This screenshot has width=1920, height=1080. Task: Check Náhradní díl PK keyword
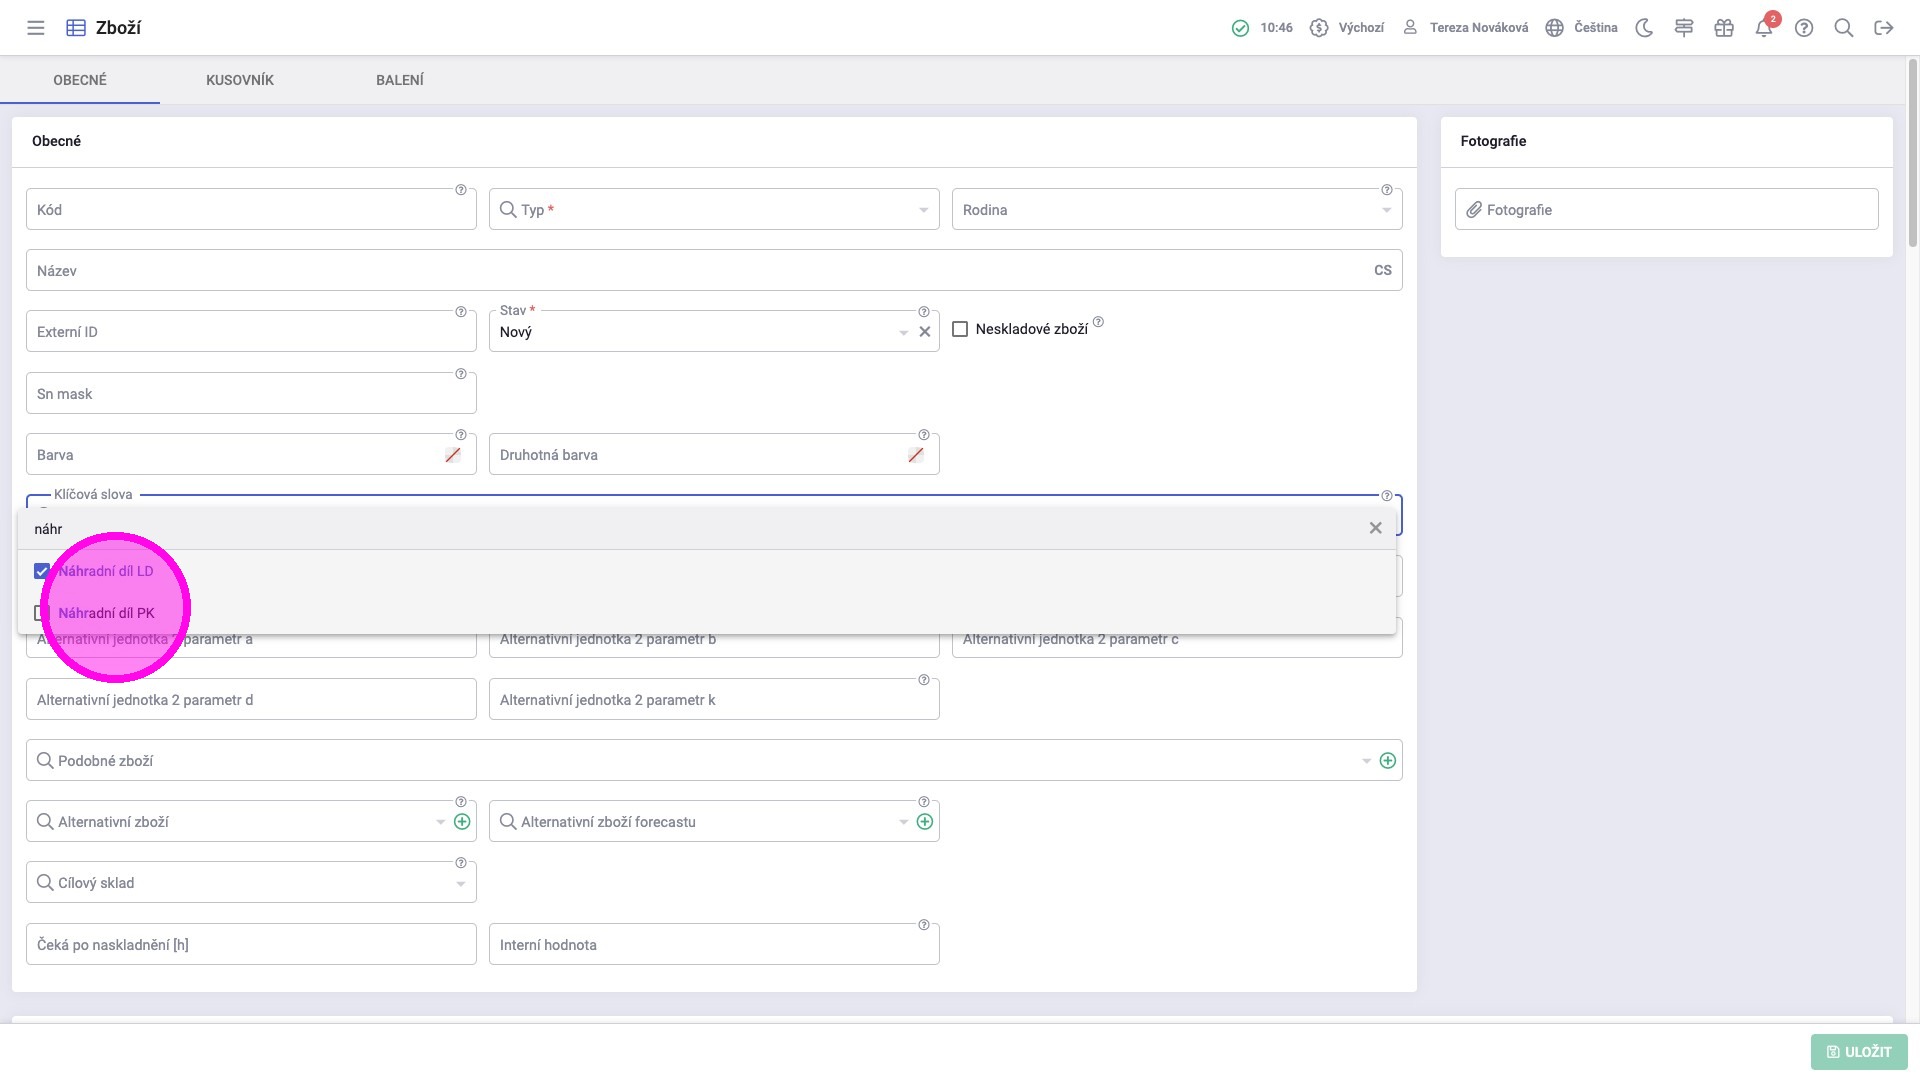click(x=42, y=613)
